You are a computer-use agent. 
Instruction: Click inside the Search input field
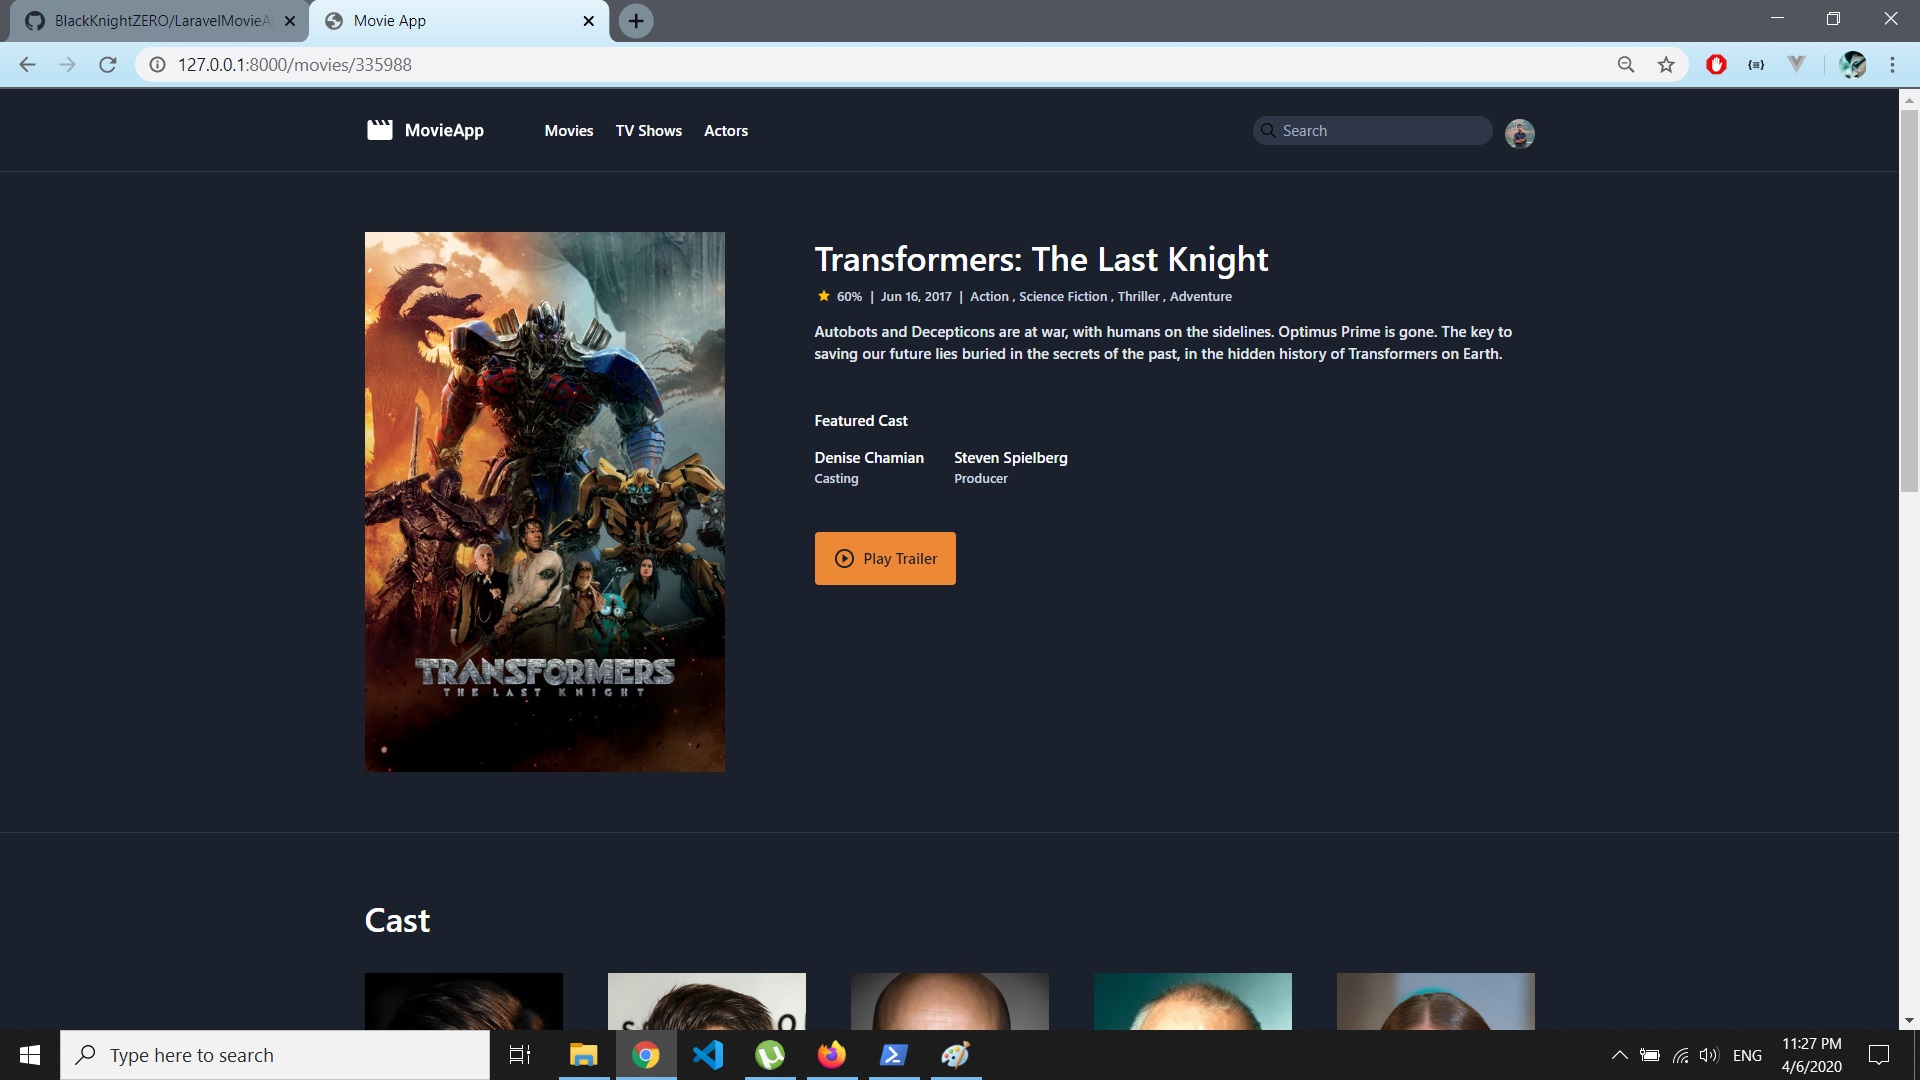(1380, 130)
